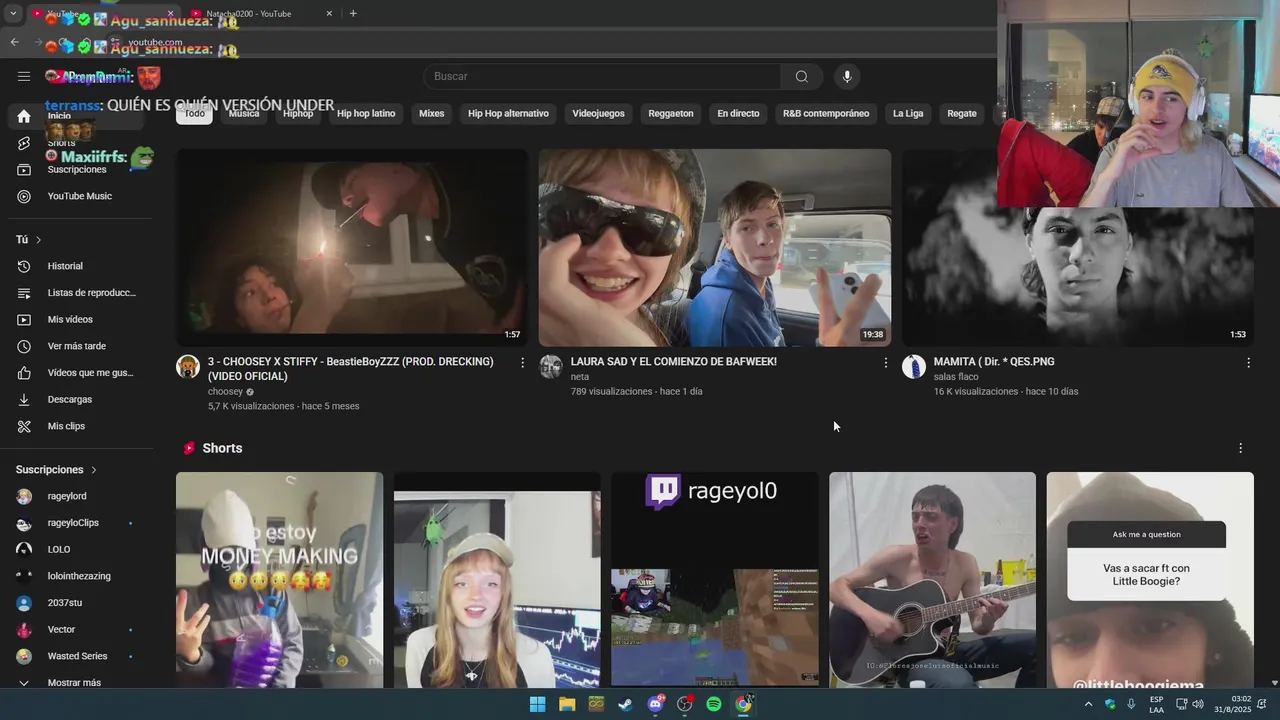Open choosey channel avatar
This screenshot has width=1280, height=720.
pyautogui.click(x=188, y=366)
